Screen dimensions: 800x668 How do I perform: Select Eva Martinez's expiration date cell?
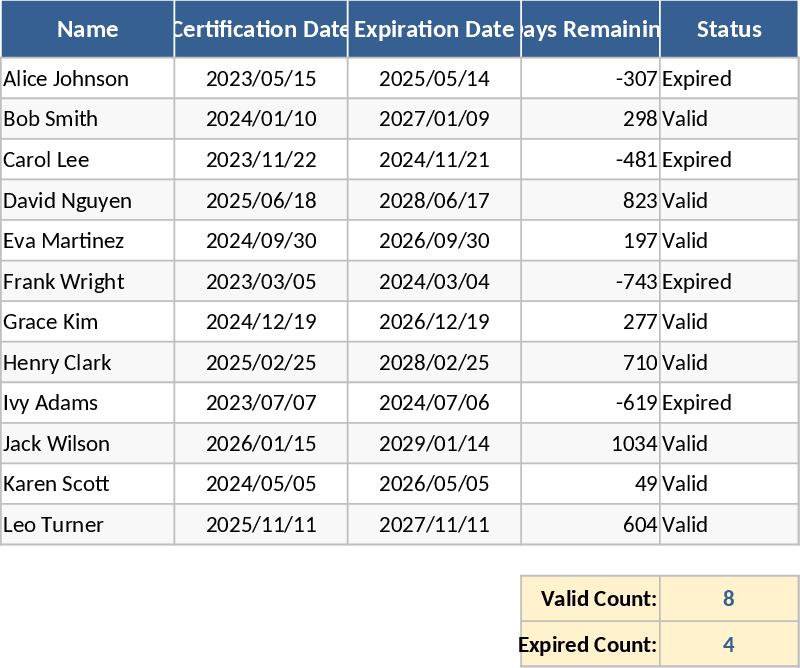[434, 241]
